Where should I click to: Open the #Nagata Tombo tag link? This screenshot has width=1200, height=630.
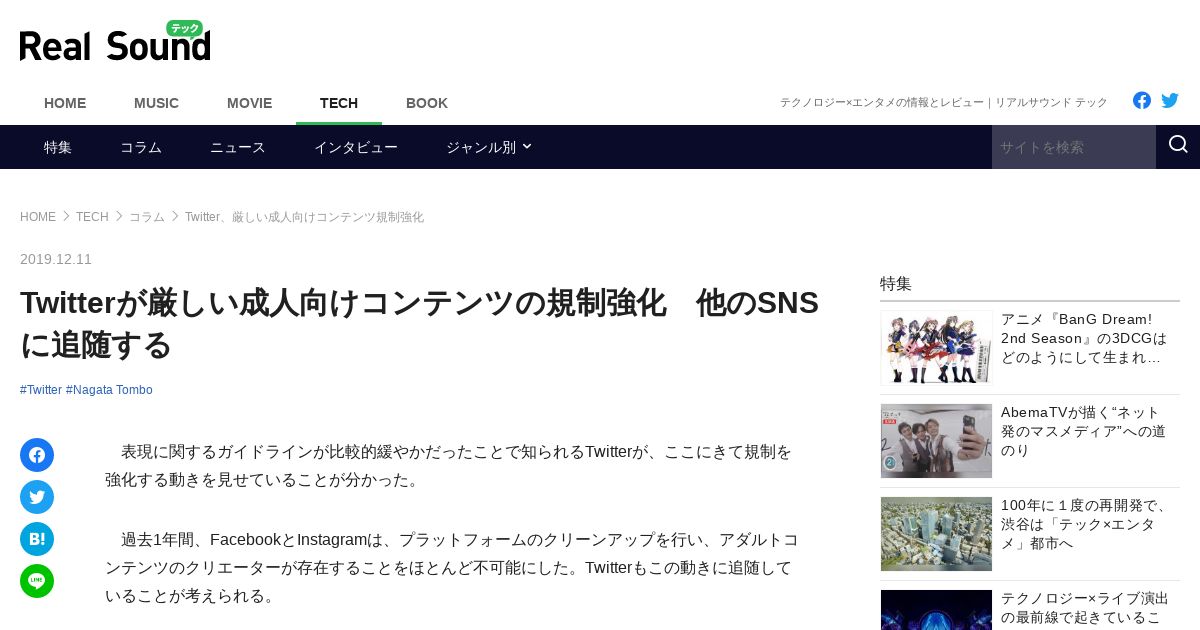coord(109,390)
